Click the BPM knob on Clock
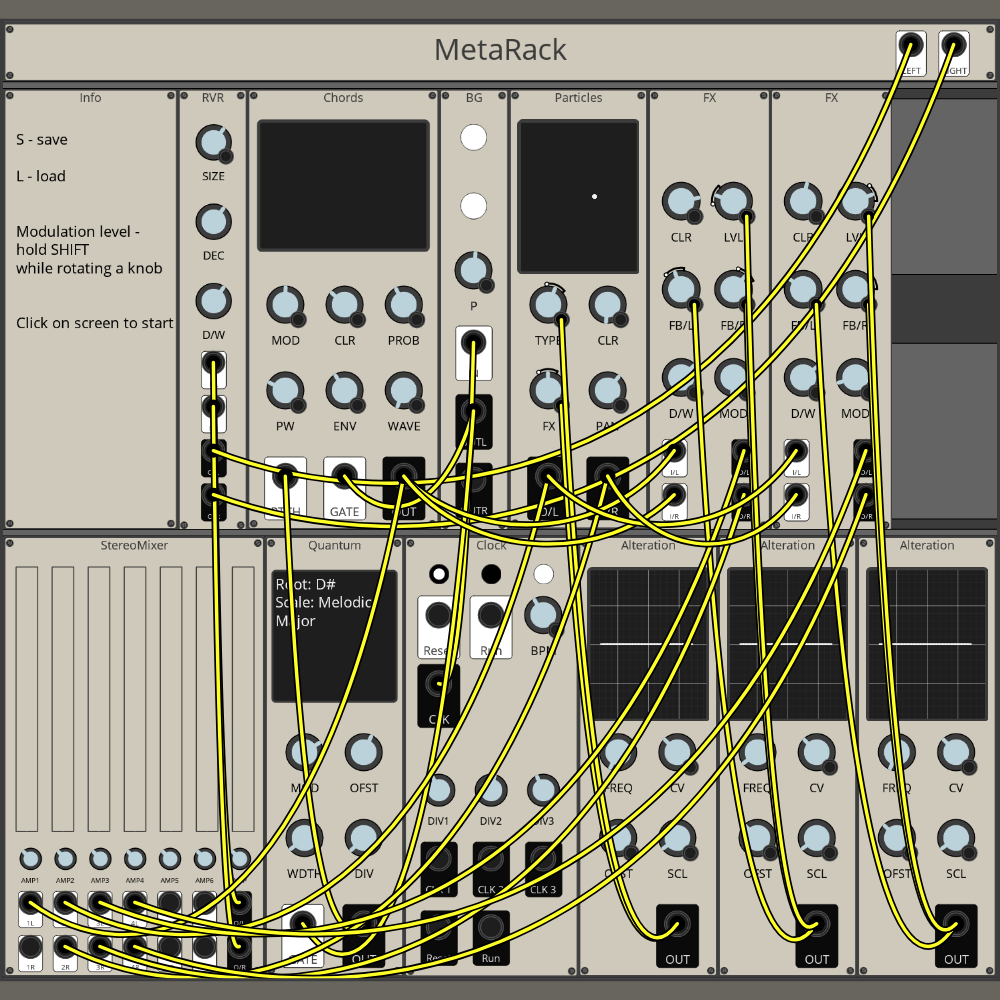Image resolution: width=1000 pixels, height=1000 pixels. (x=543, y=614)
